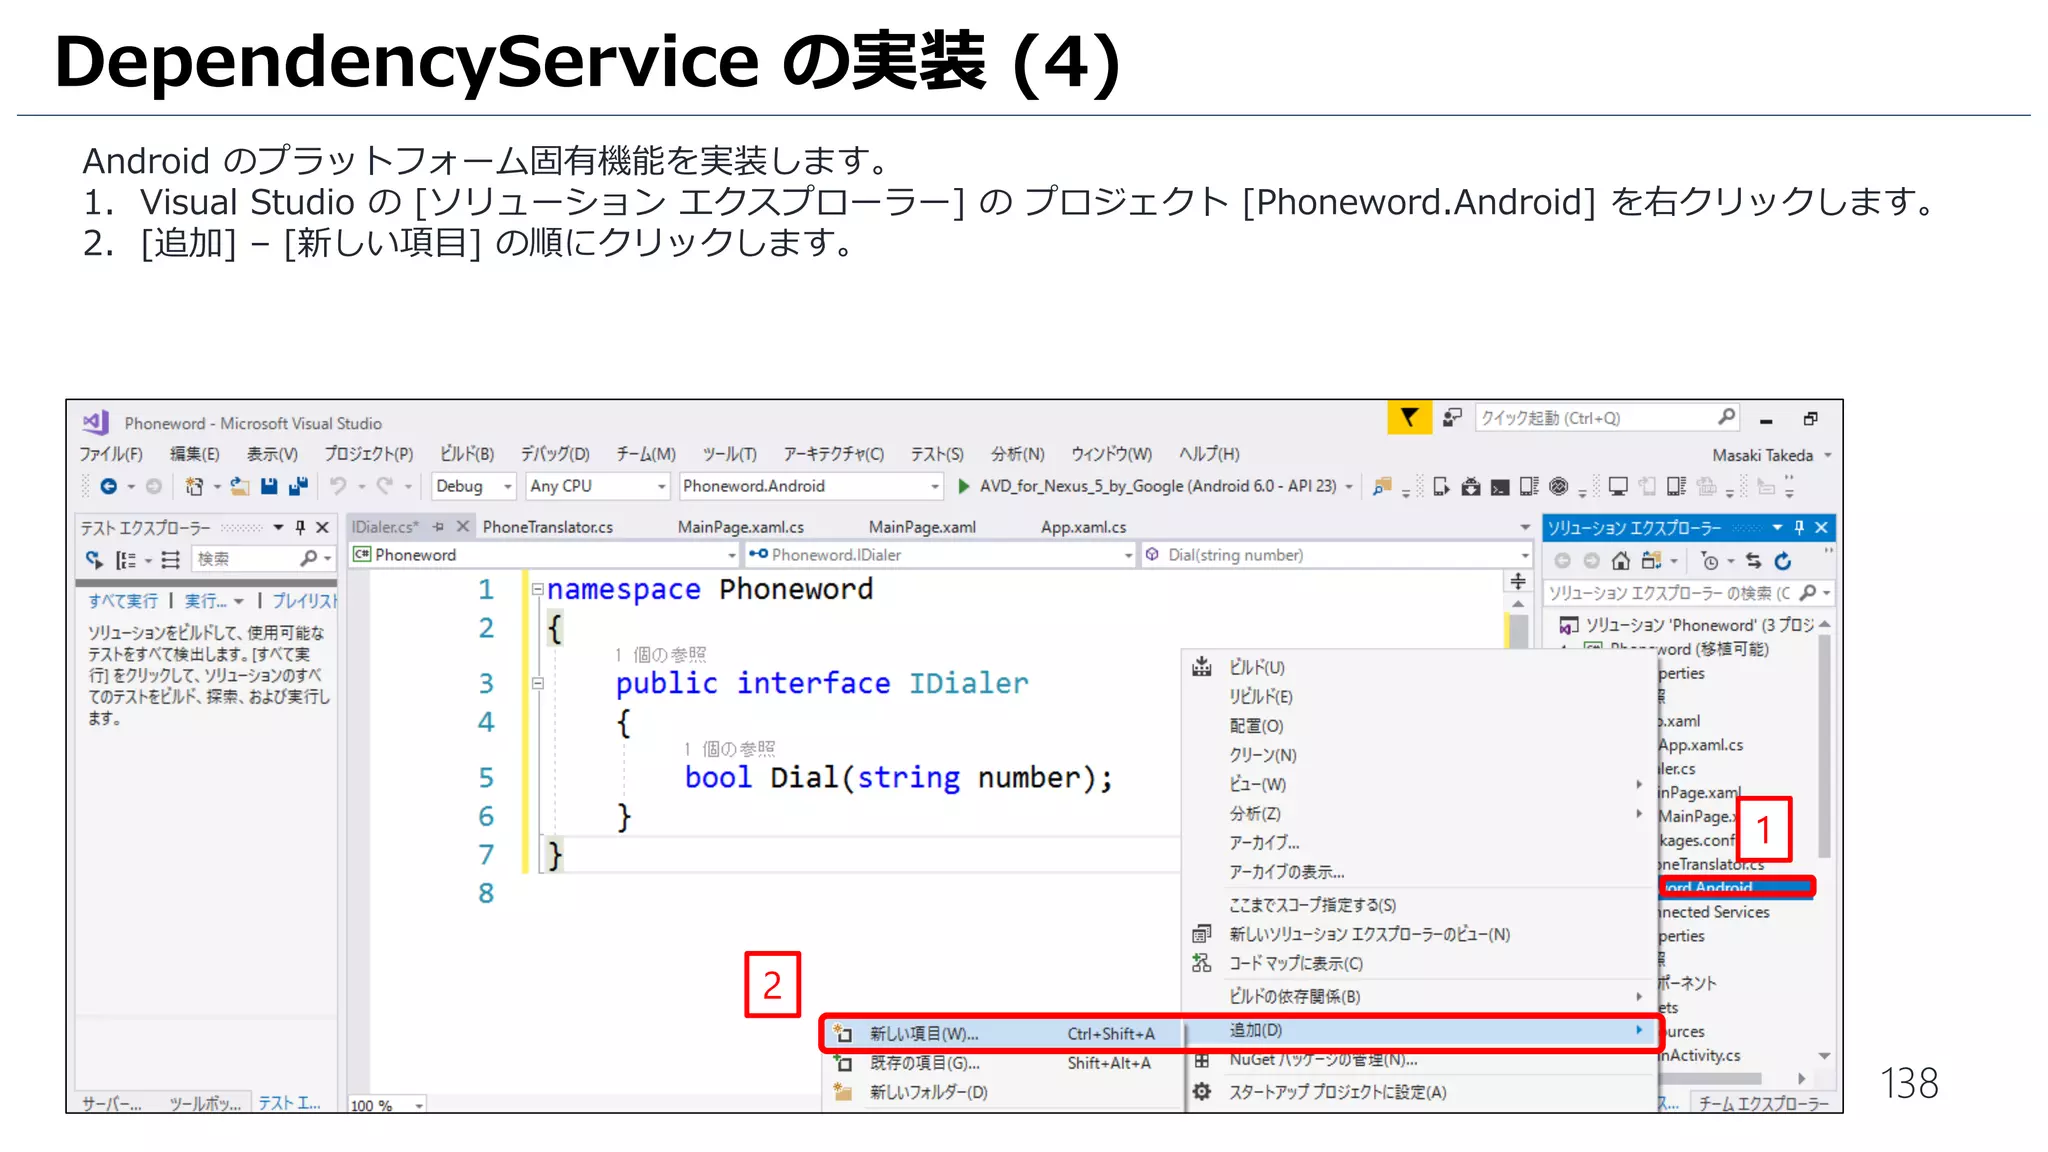Screen dimensions: 2048x1152
Task: Click the プレイリスト link in Test Explorer
Action: (x=305, y=601)
